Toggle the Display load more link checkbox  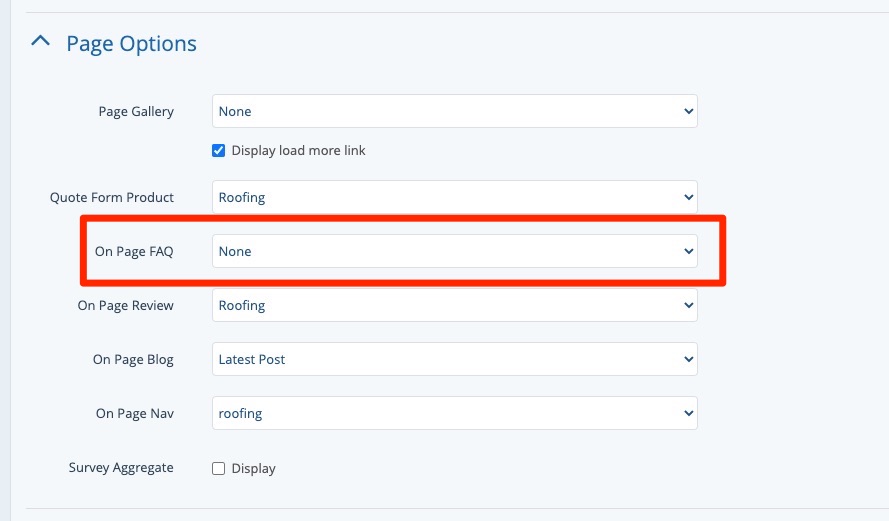click(x=219, y=151)
